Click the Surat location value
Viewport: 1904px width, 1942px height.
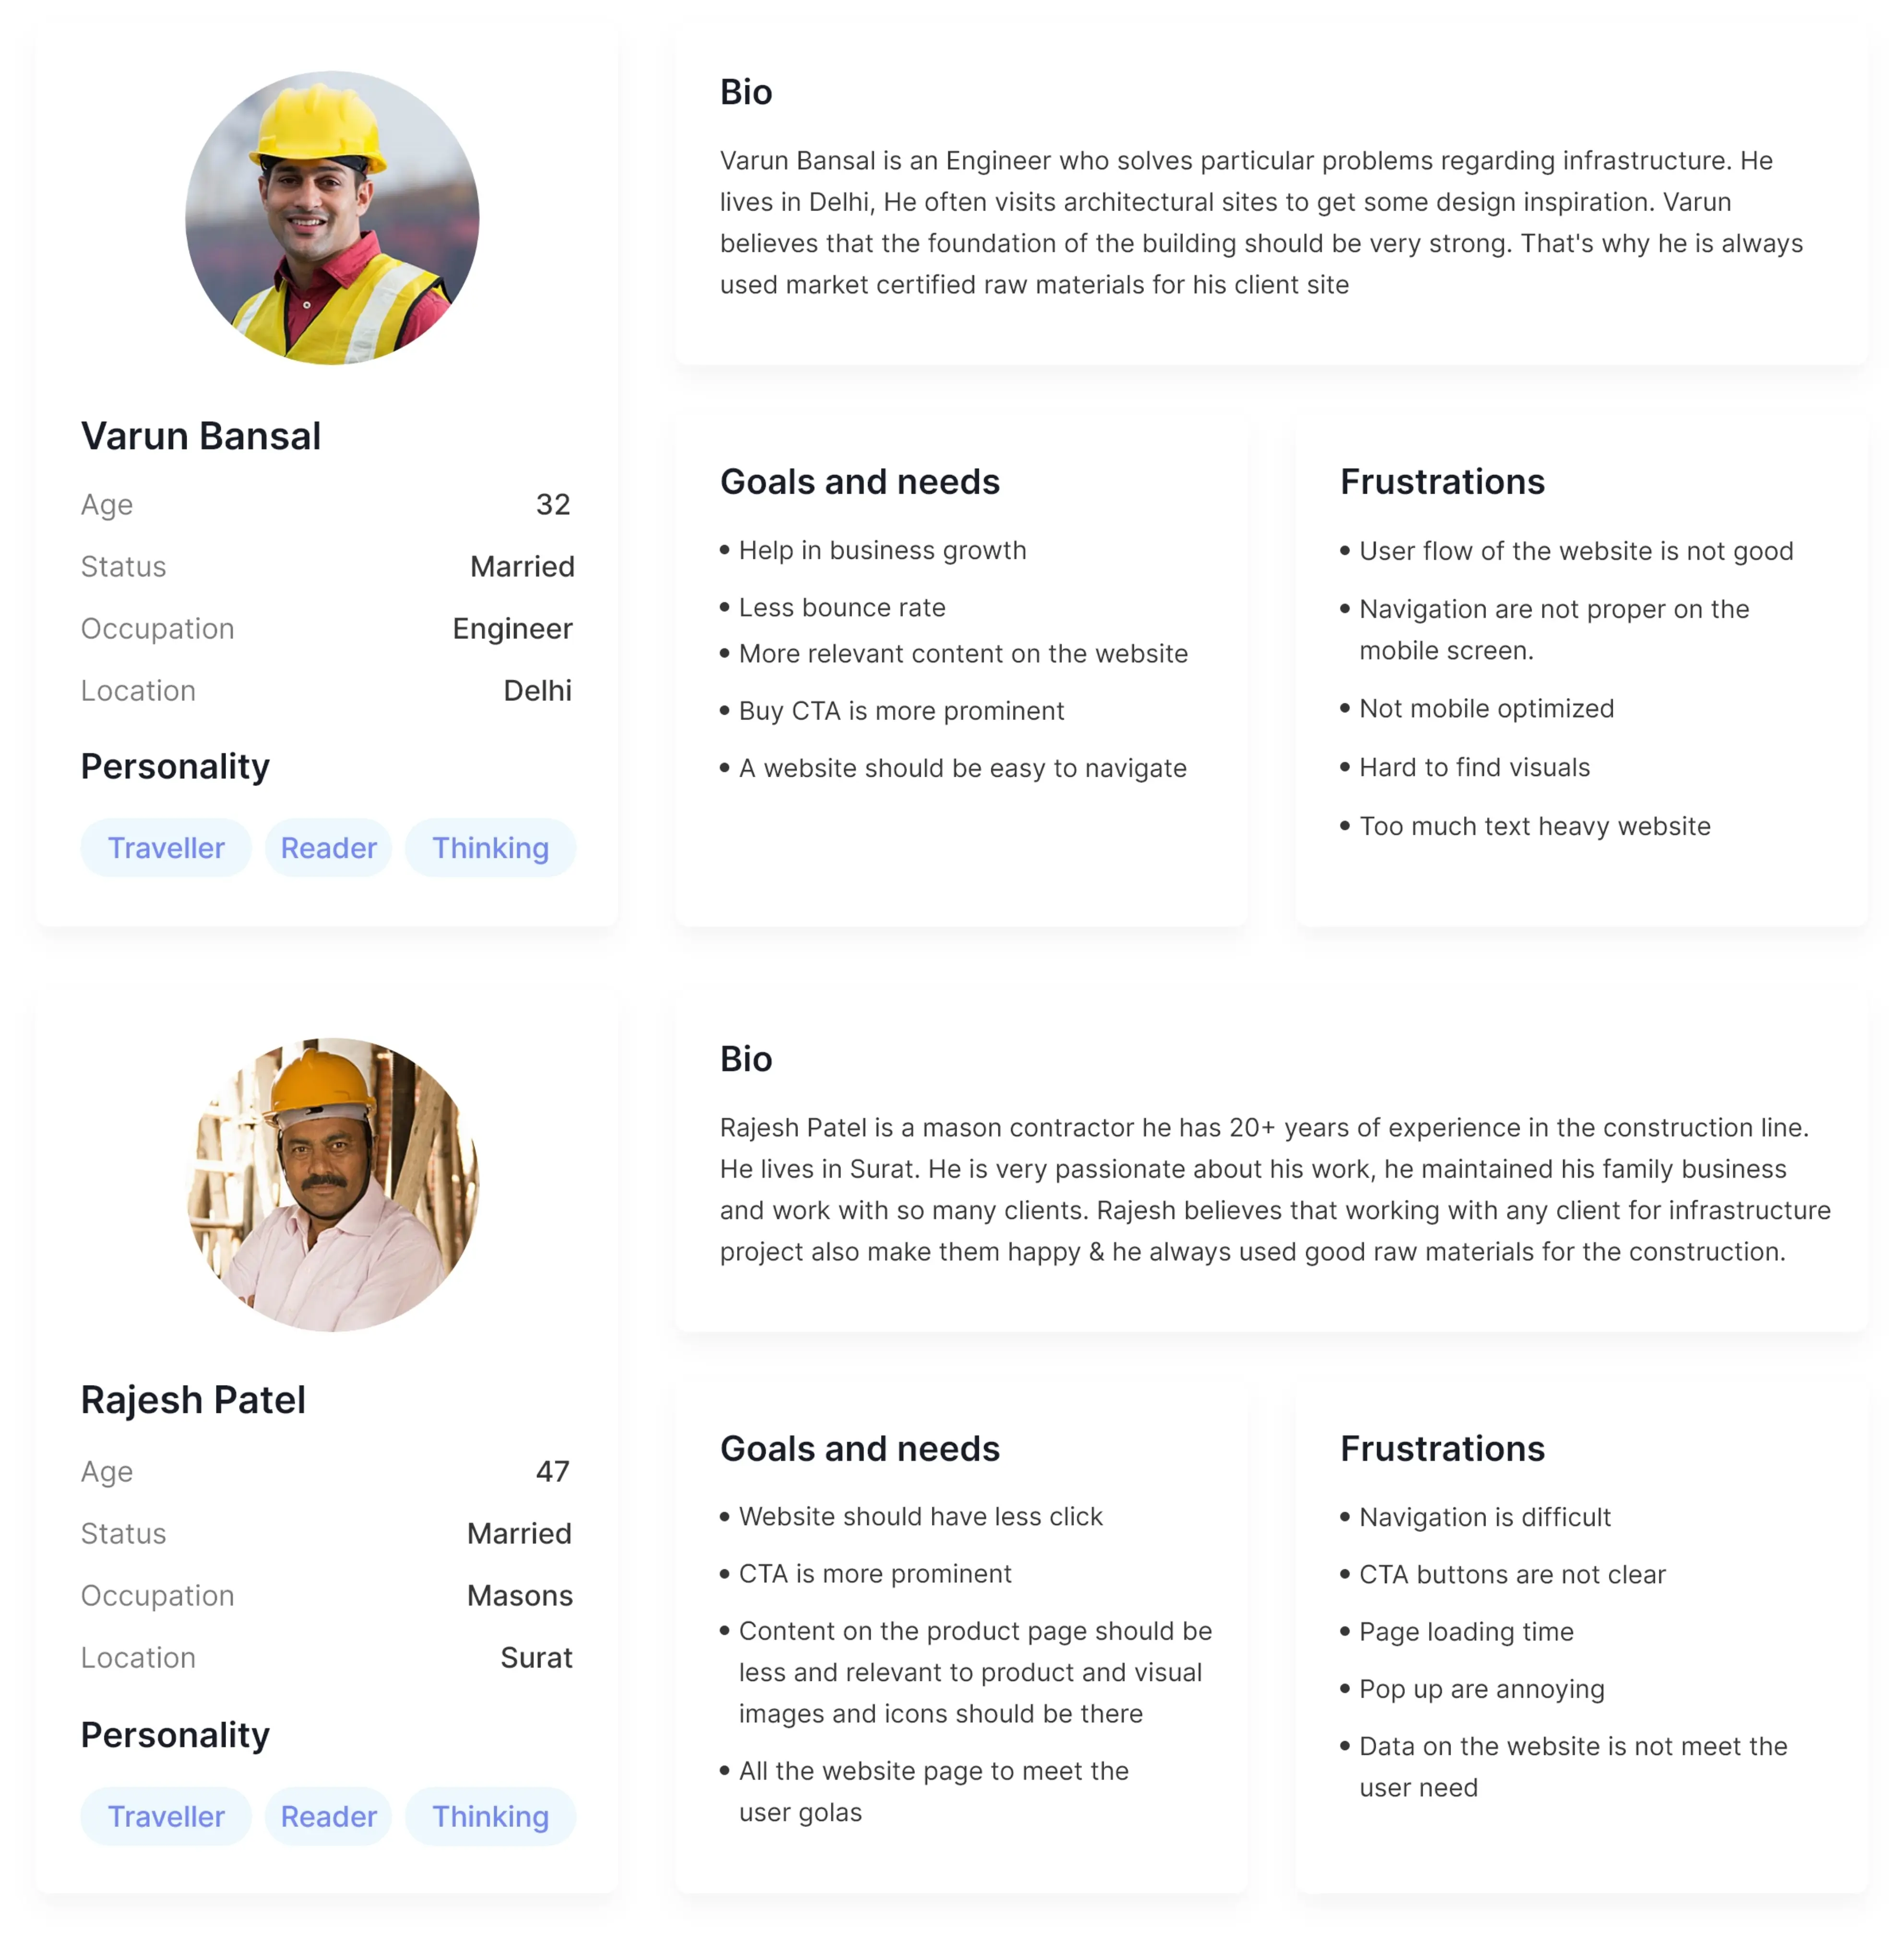(x=537, y=1658)
